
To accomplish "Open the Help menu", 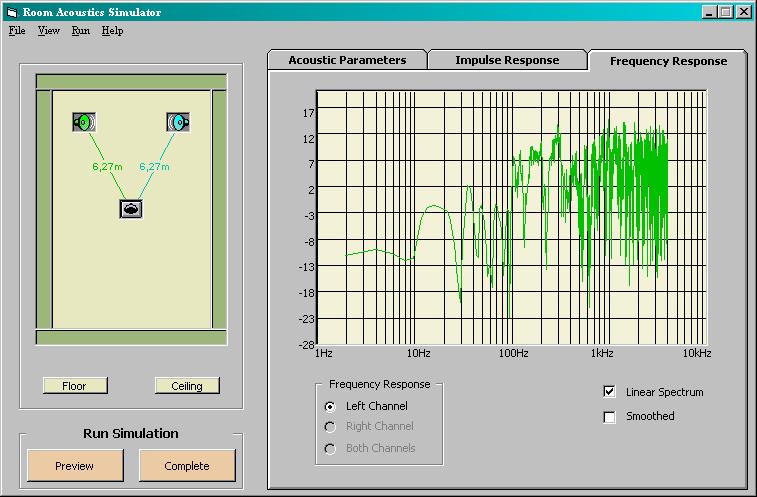I will 112,31.
